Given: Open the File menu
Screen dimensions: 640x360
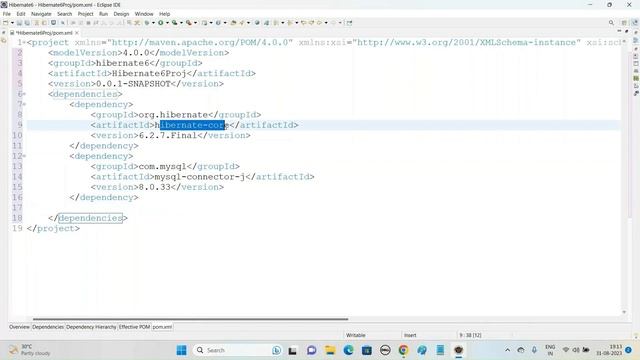Looking at the screenshot, I should tap(7, 14).
